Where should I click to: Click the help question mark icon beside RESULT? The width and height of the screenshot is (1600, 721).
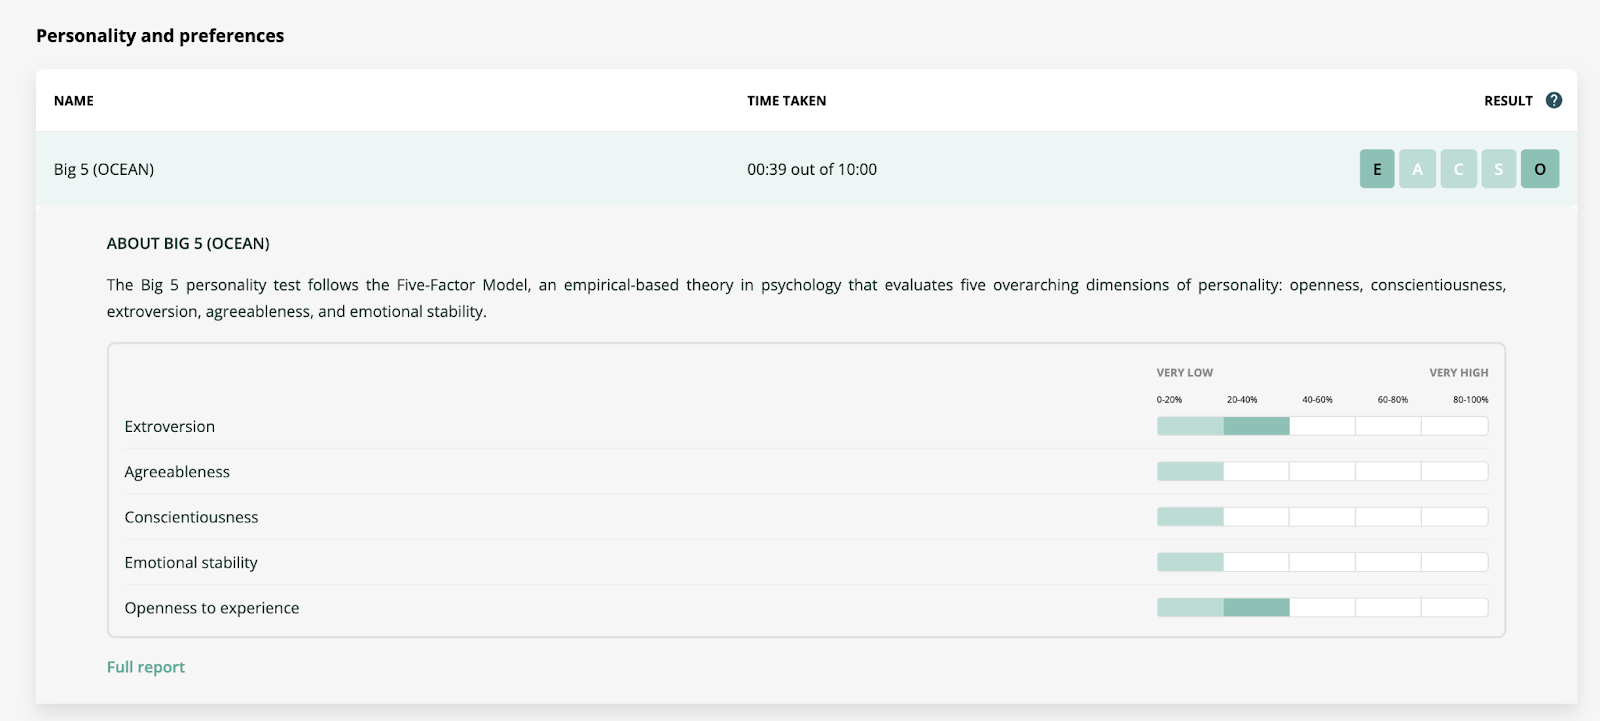(1553, 100)
